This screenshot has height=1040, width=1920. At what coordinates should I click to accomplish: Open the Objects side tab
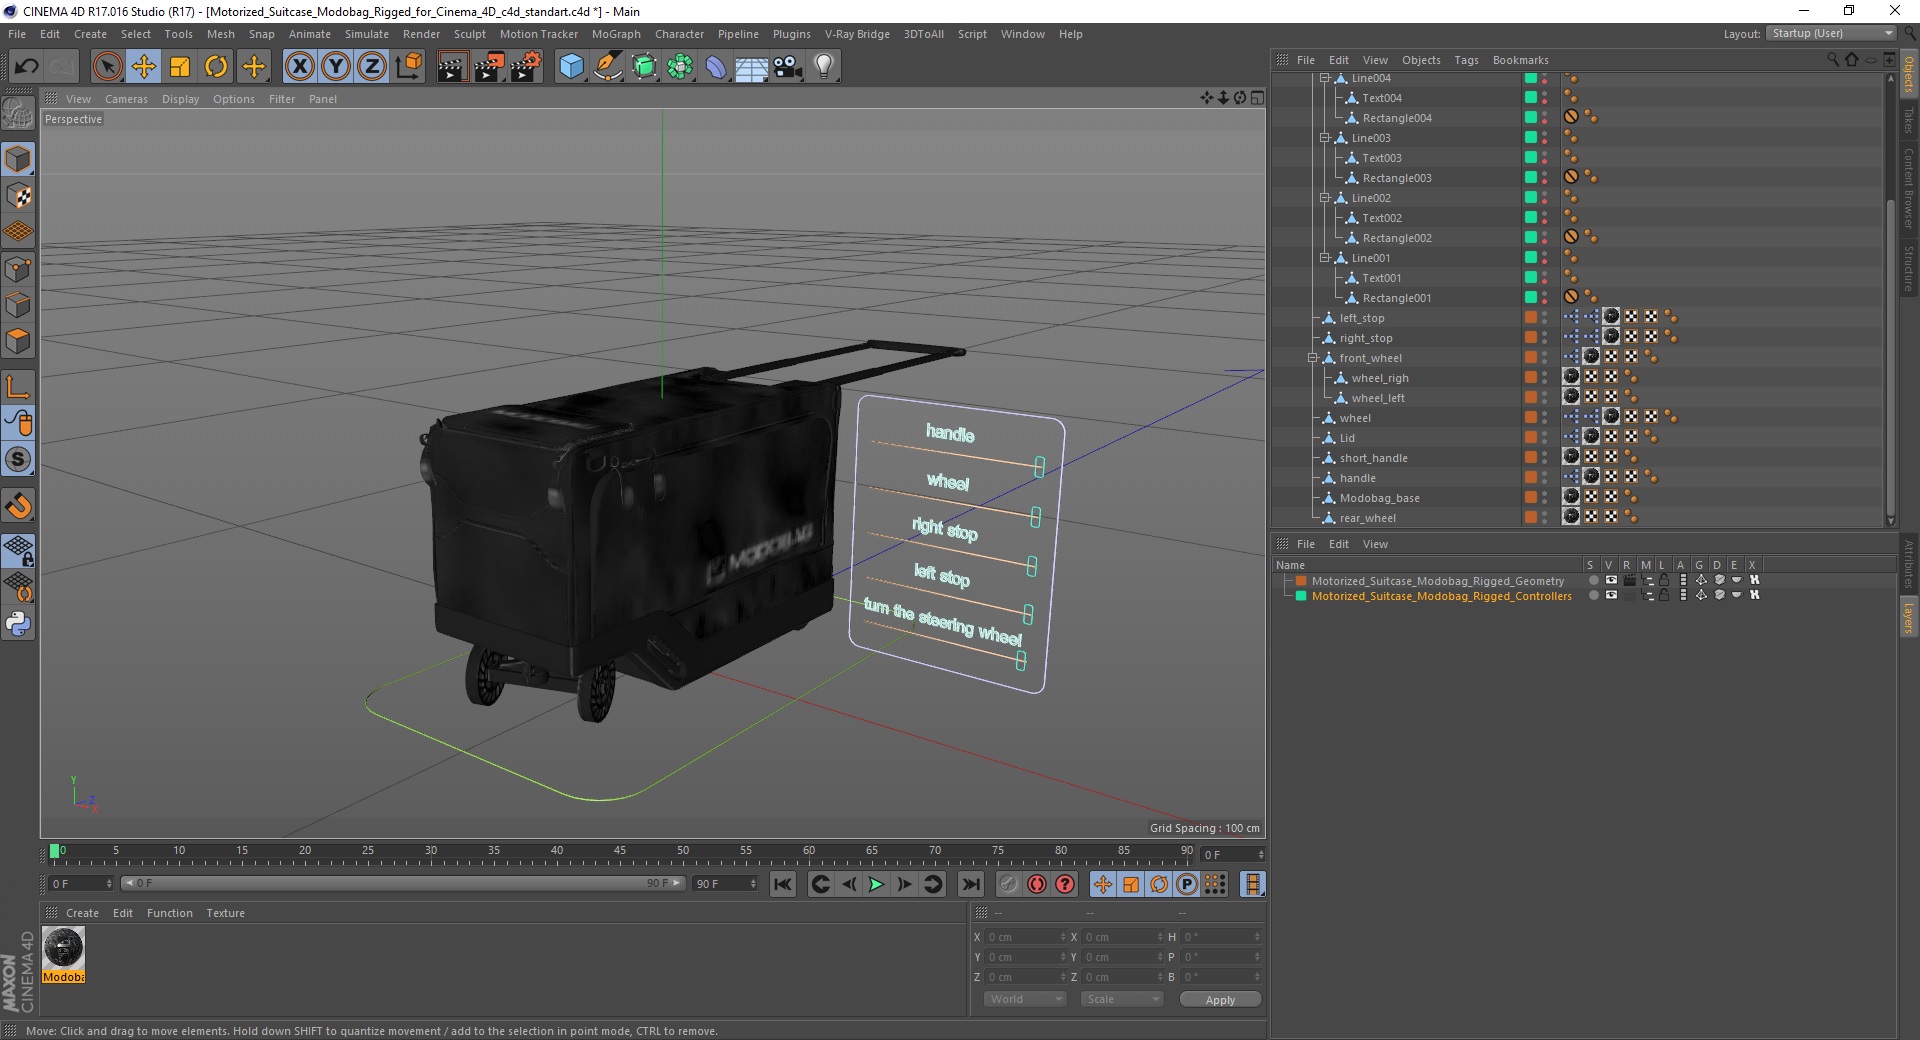point(1909,74)
